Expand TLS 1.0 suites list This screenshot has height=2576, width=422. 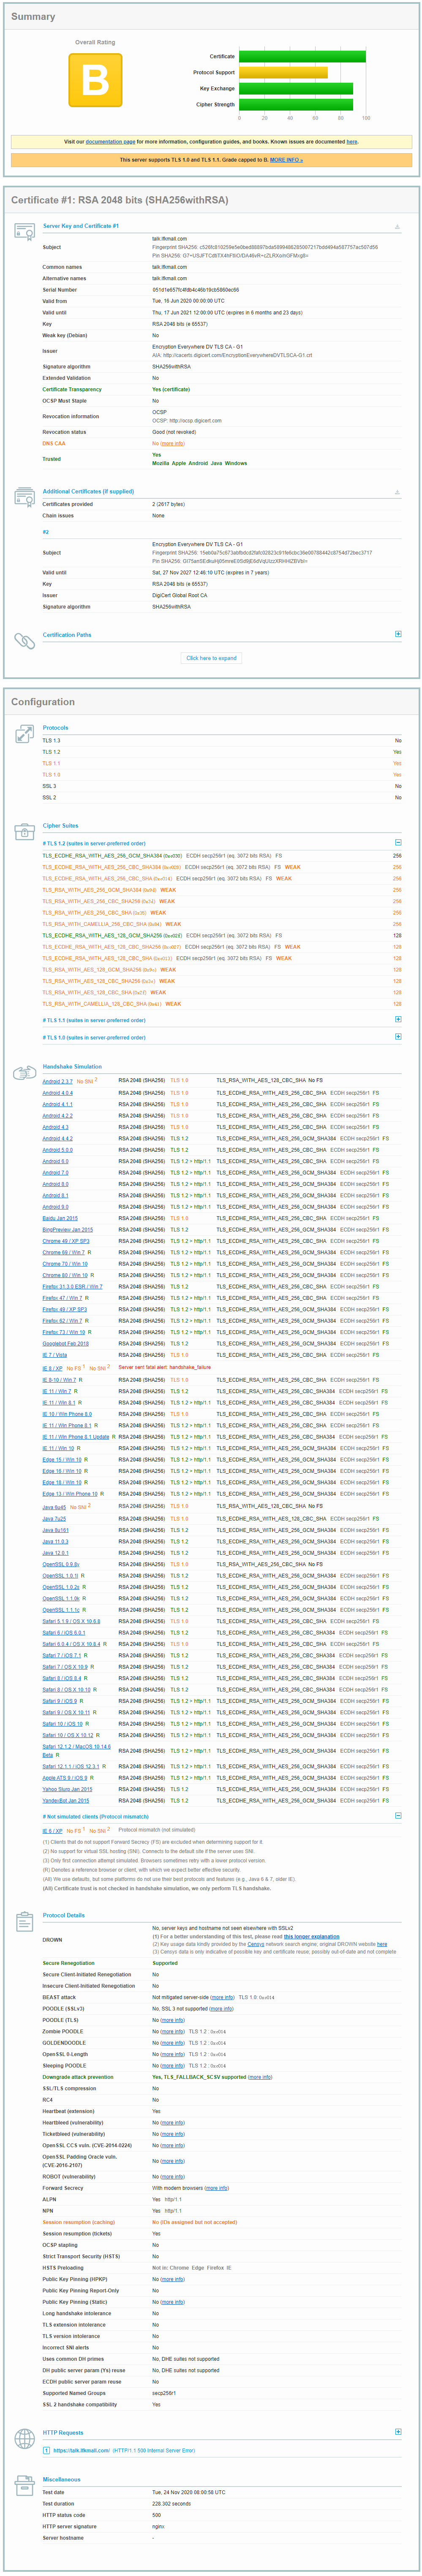(x=398, y=1037)
